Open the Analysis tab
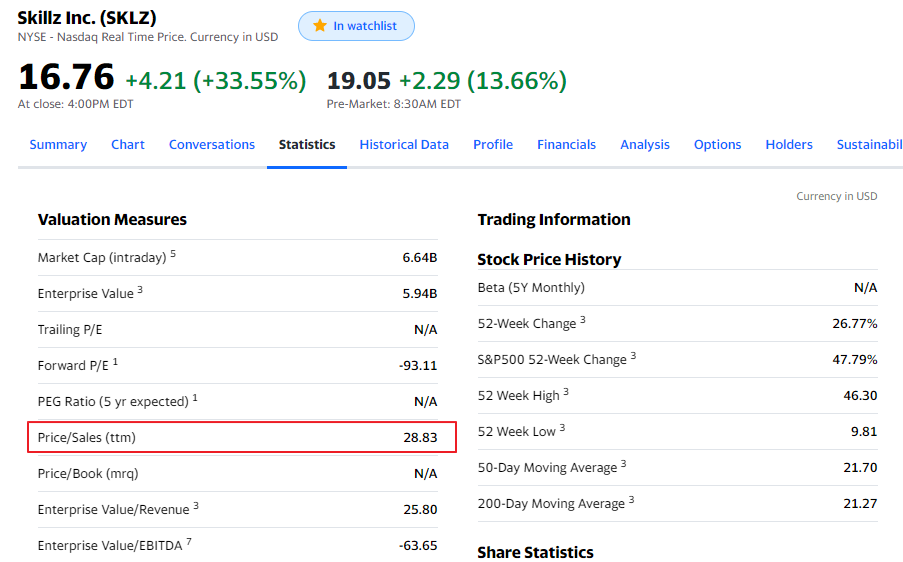The height and width of the screenshot is (562, 903). click(x=645, y=145)
